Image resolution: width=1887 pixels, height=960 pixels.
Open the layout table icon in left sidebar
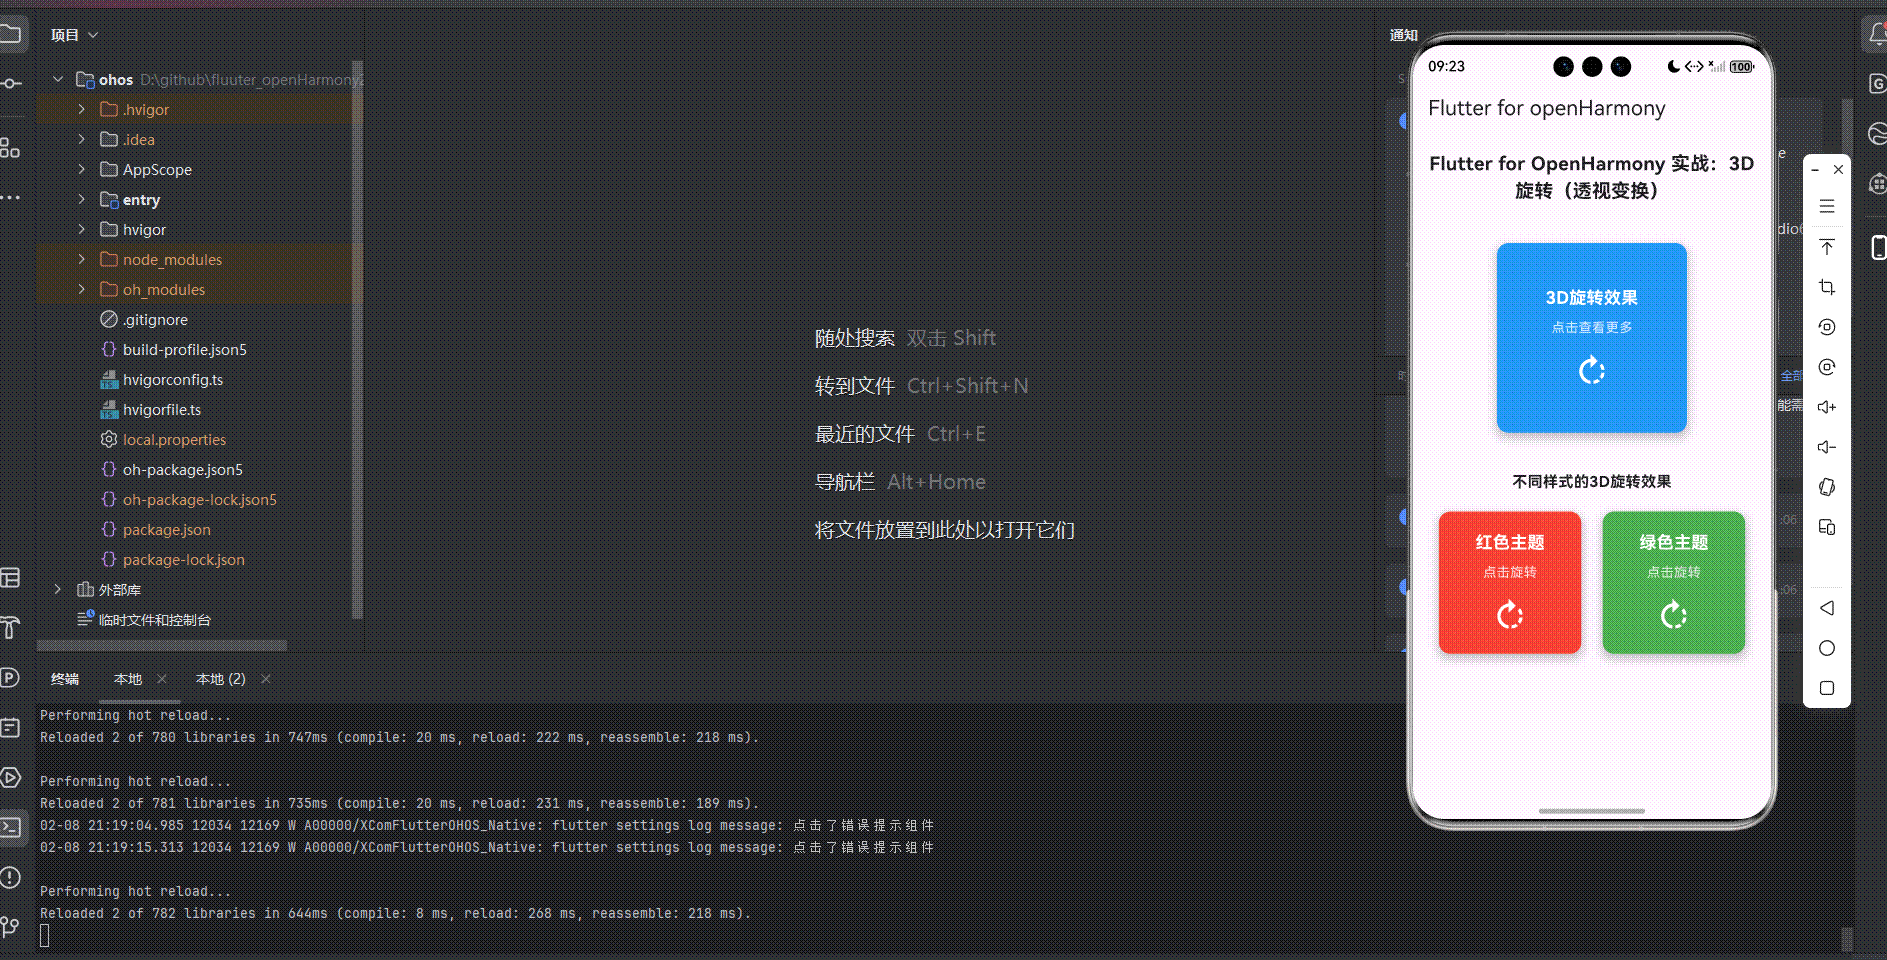10,578
